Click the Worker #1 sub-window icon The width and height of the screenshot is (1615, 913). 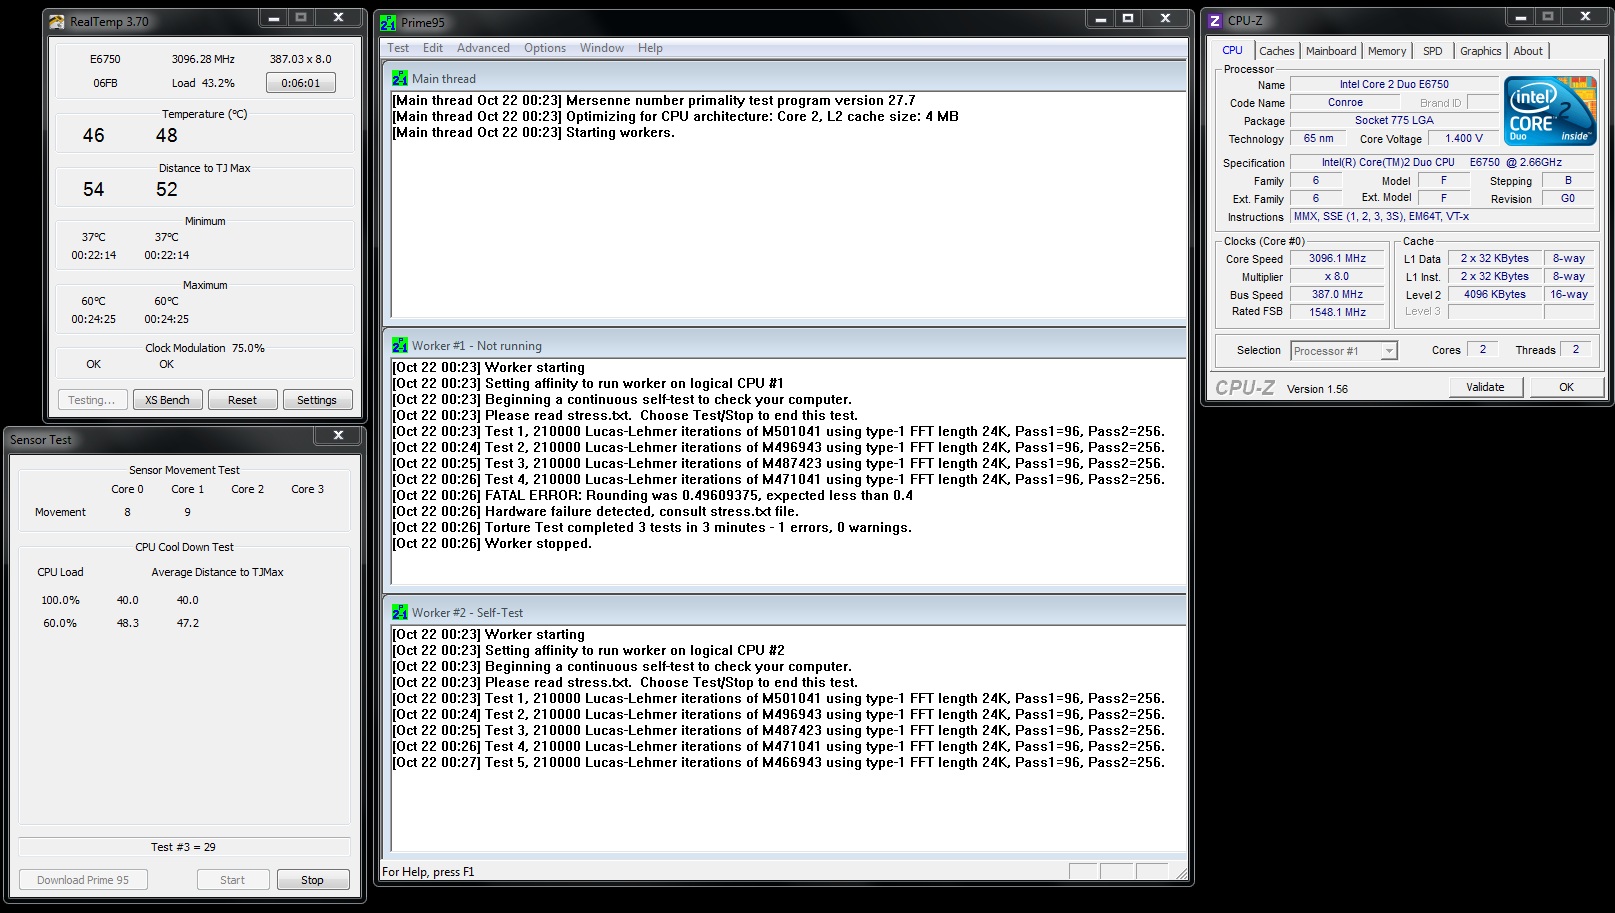click(x=400, y=345)
